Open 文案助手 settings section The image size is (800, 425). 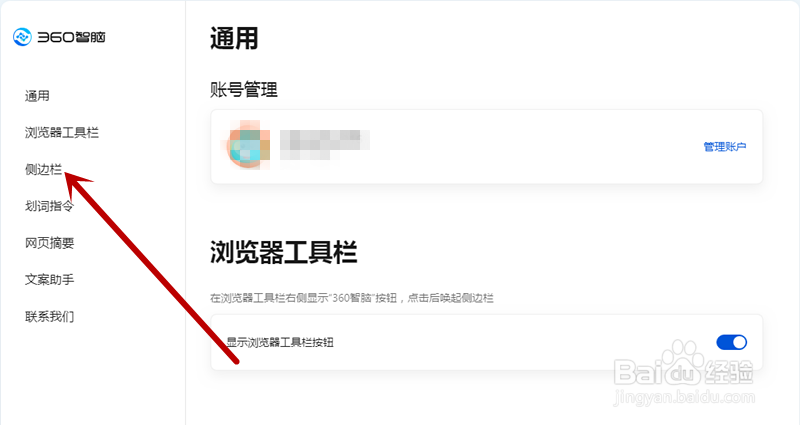49,280
